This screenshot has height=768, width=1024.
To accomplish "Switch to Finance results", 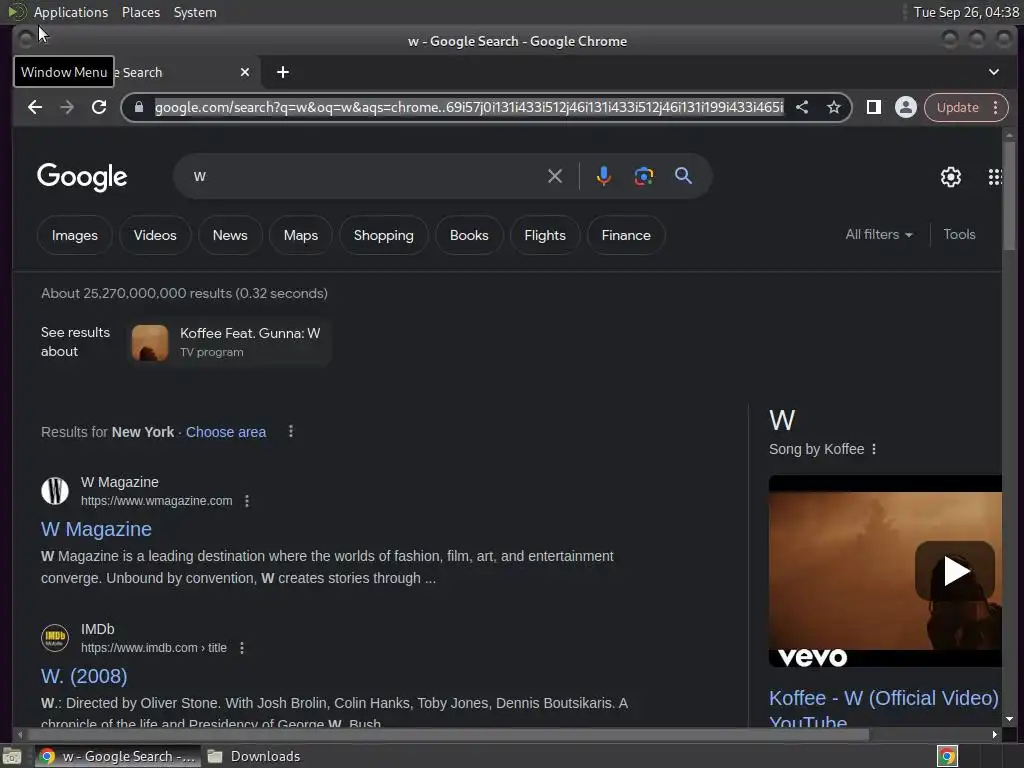I will coord(626,235).
